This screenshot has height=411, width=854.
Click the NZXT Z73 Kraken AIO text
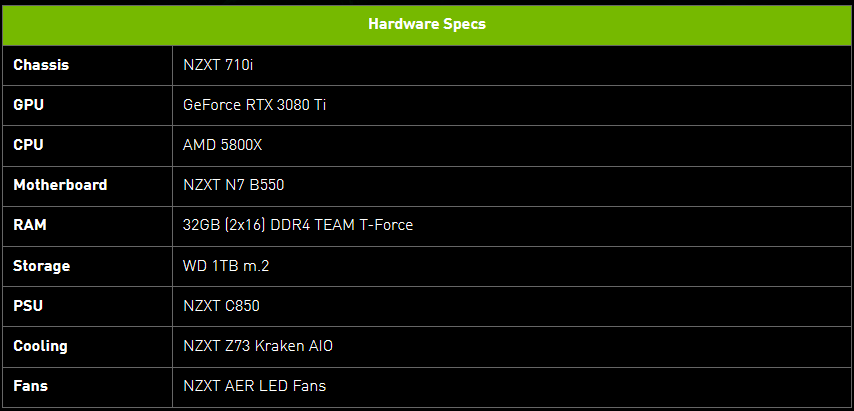coord(258,346)
